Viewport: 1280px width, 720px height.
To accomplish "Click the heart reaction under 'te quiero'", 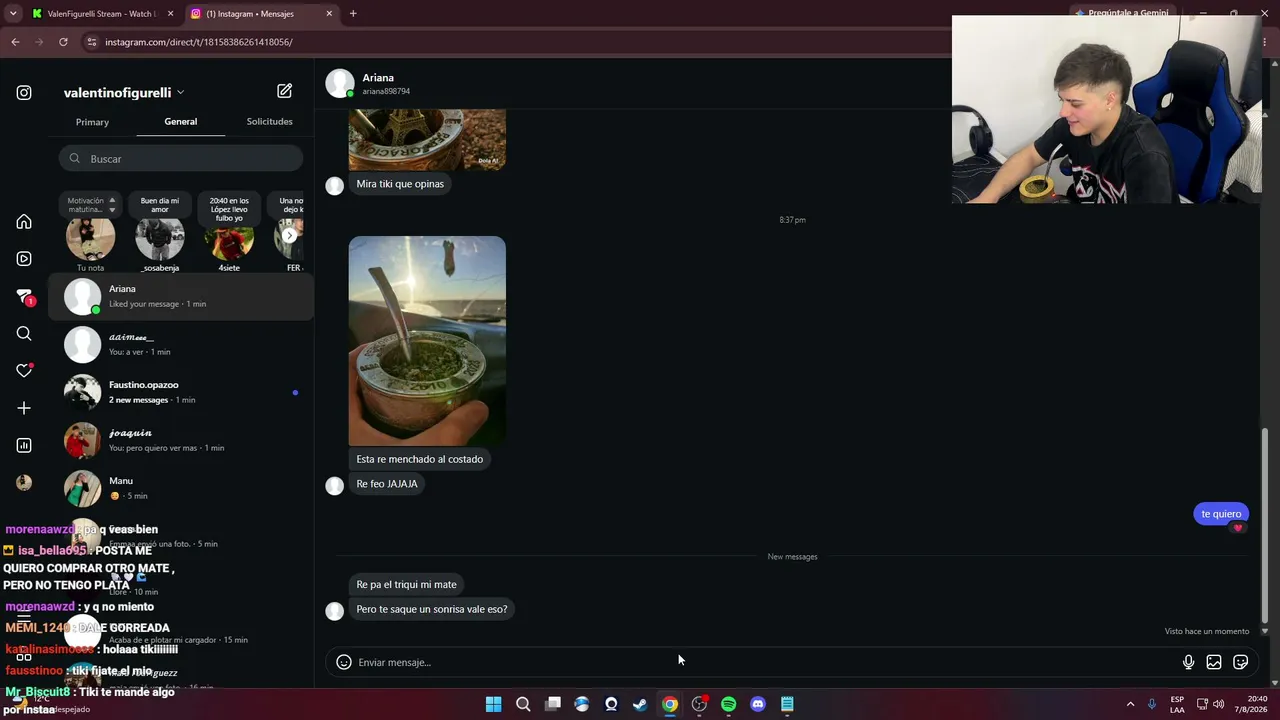I will (1238, 528).
